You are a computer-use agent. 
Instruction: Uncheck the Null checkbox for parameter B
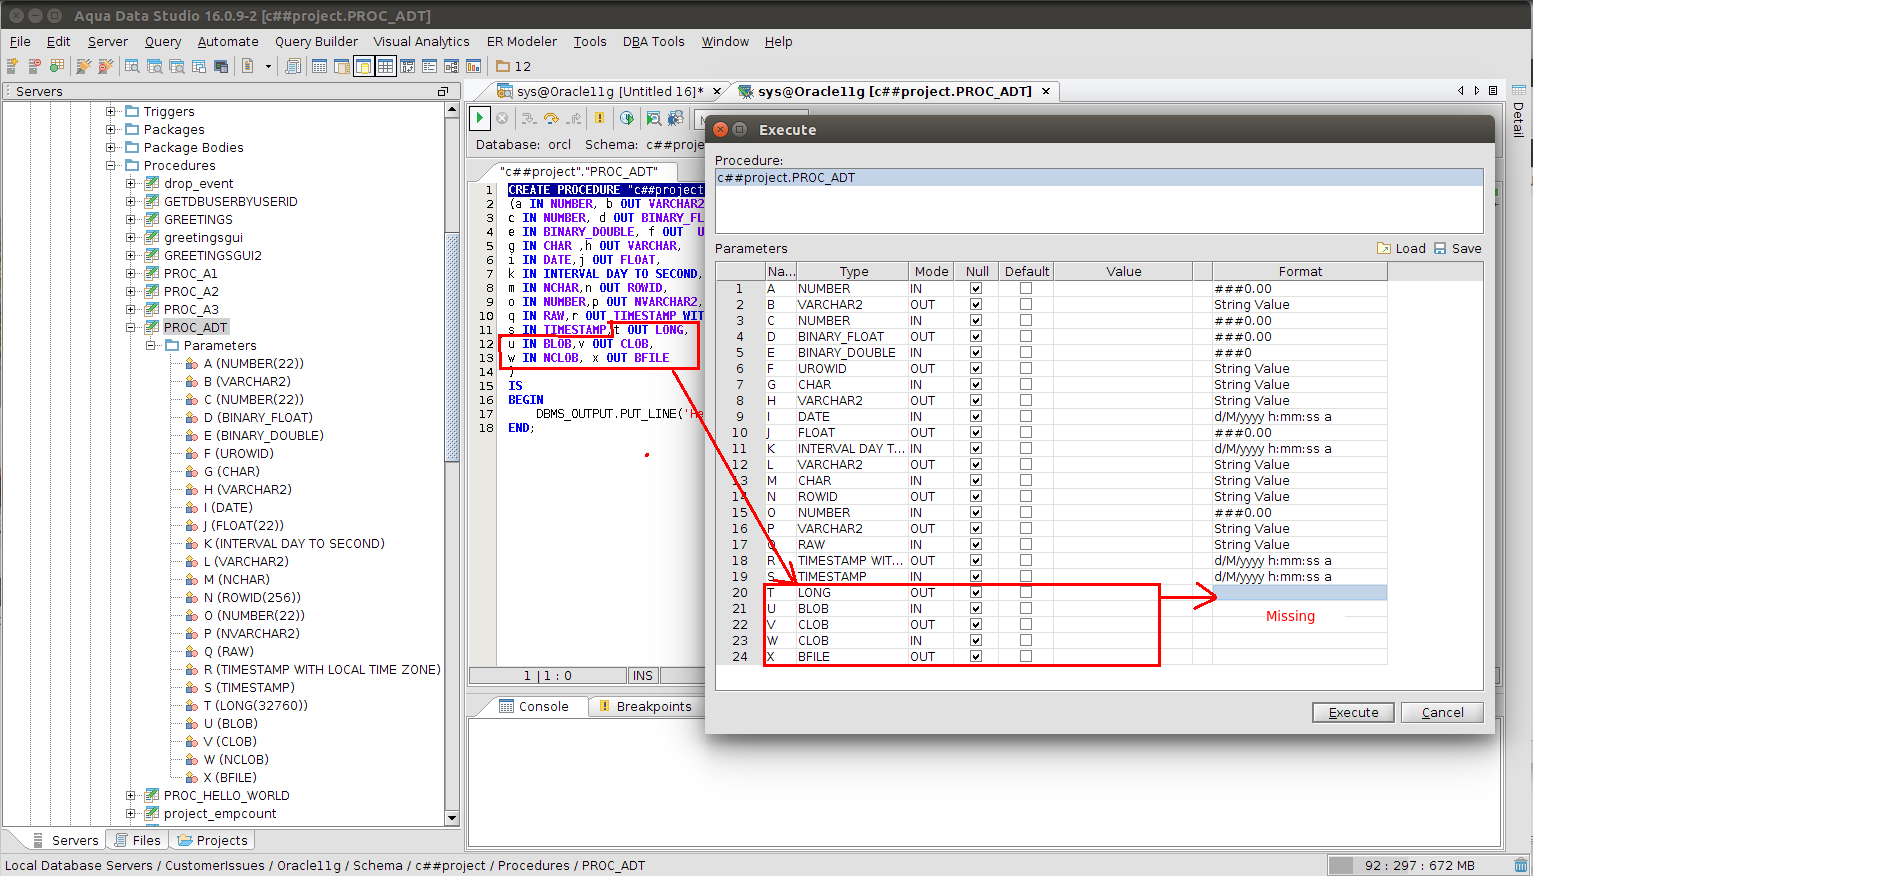[x=976, y=305]
